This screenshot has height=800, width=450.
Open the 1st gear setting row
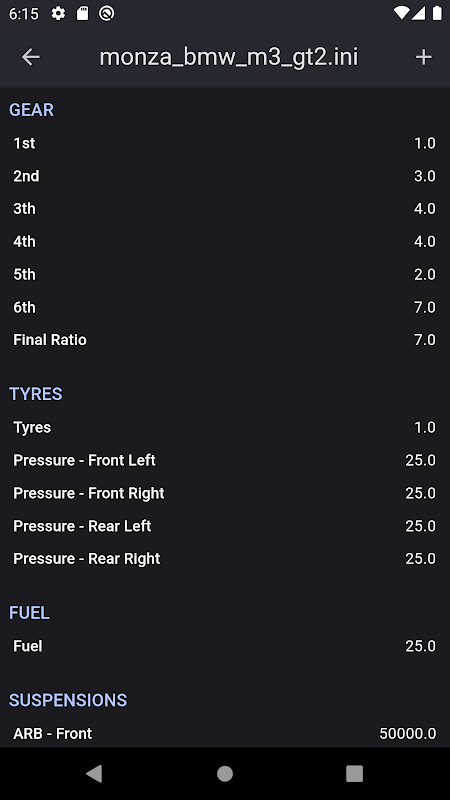[225, 143]
